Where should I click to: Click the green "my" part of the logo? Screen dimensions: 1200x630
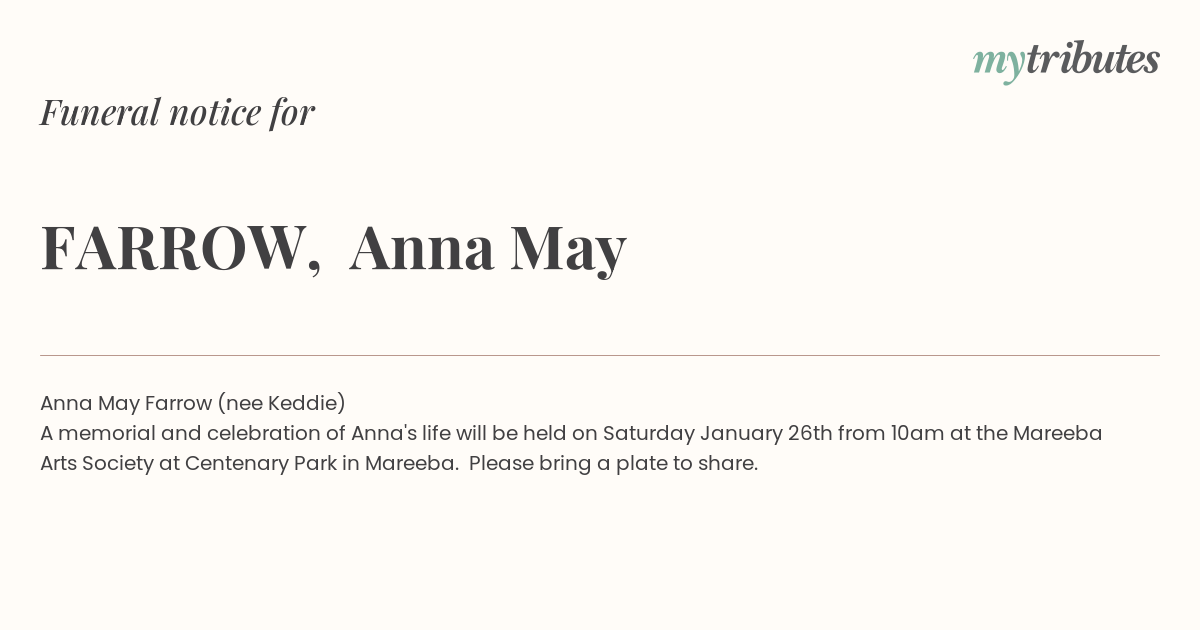pyautogui.click(x=999, y=65)
